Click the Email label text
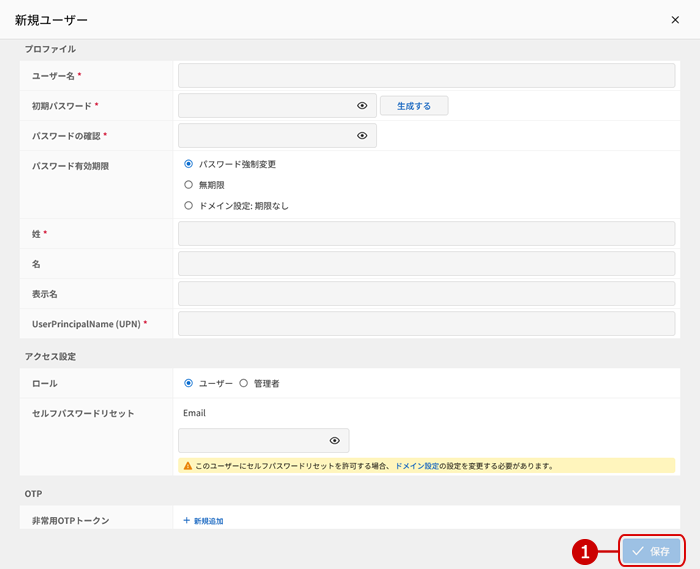Viewport: 700px width, 569px height. pos(194,413)
